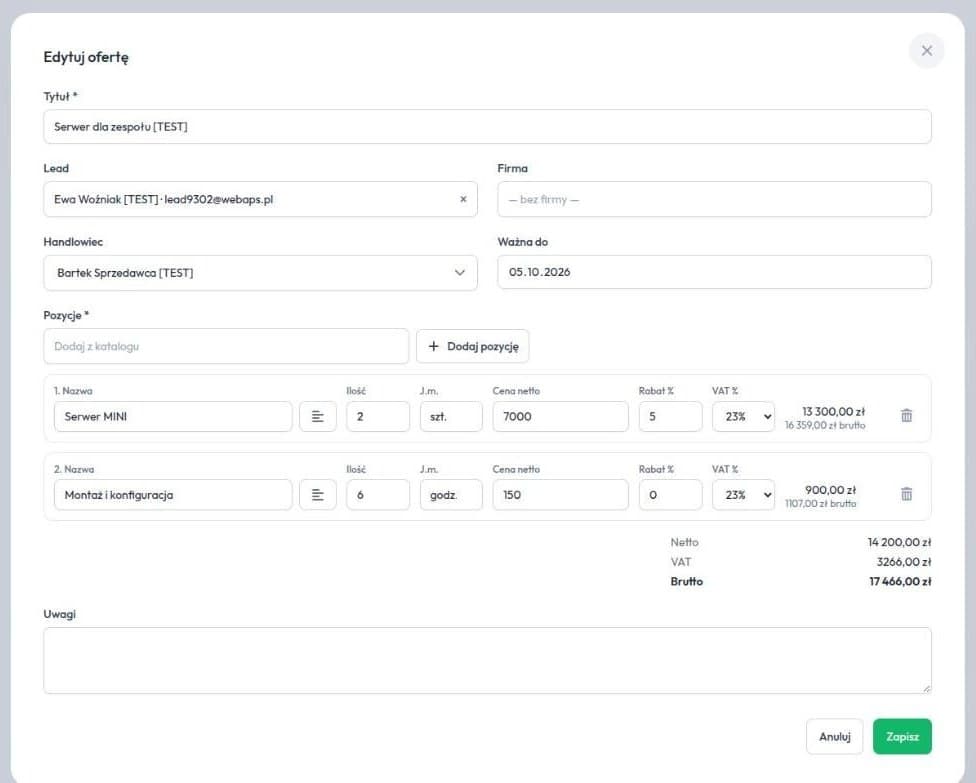Click the Dodaj z katalogu search field
Viewport: 976px width, 783px height.
pos(226,346)
